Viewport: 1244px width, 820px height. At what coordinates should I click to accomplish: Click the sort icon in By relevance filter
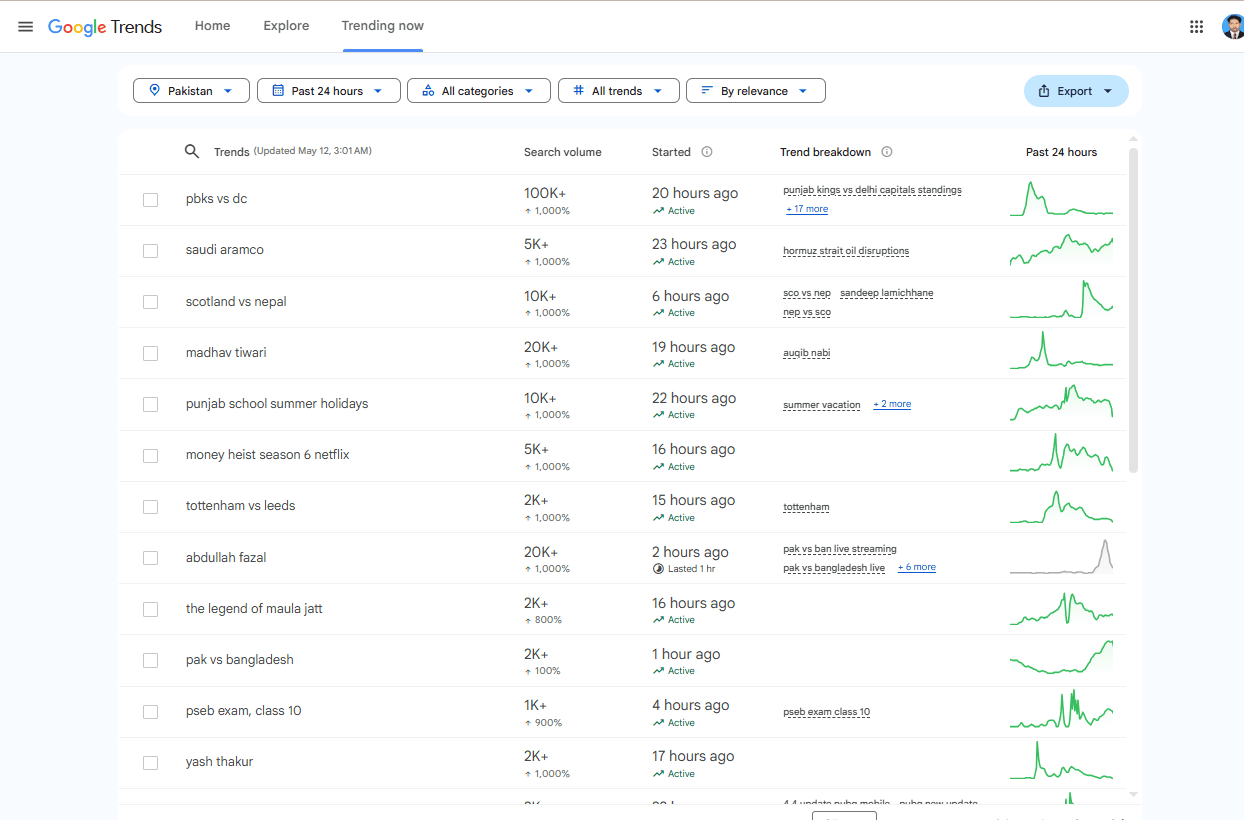(x=707, y=90)
